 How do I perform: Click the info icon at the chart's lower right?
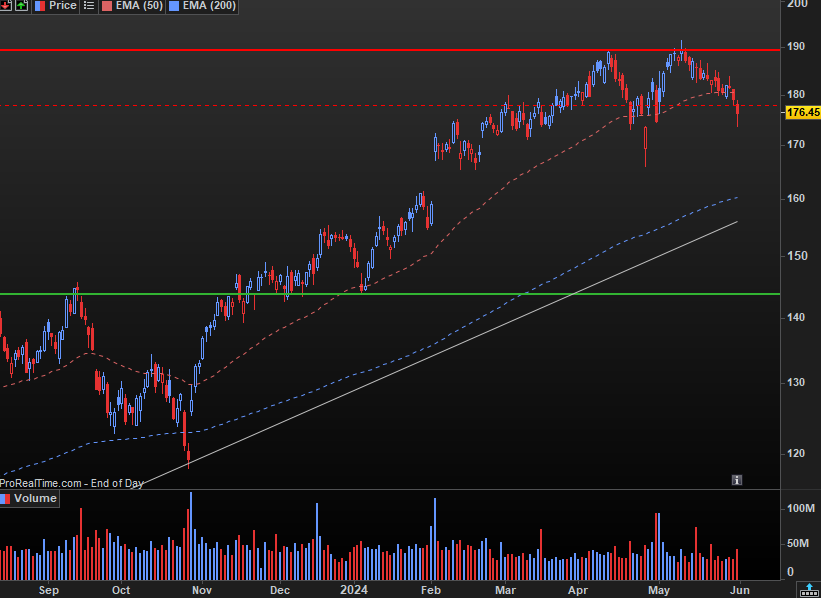tap(737, 480)
